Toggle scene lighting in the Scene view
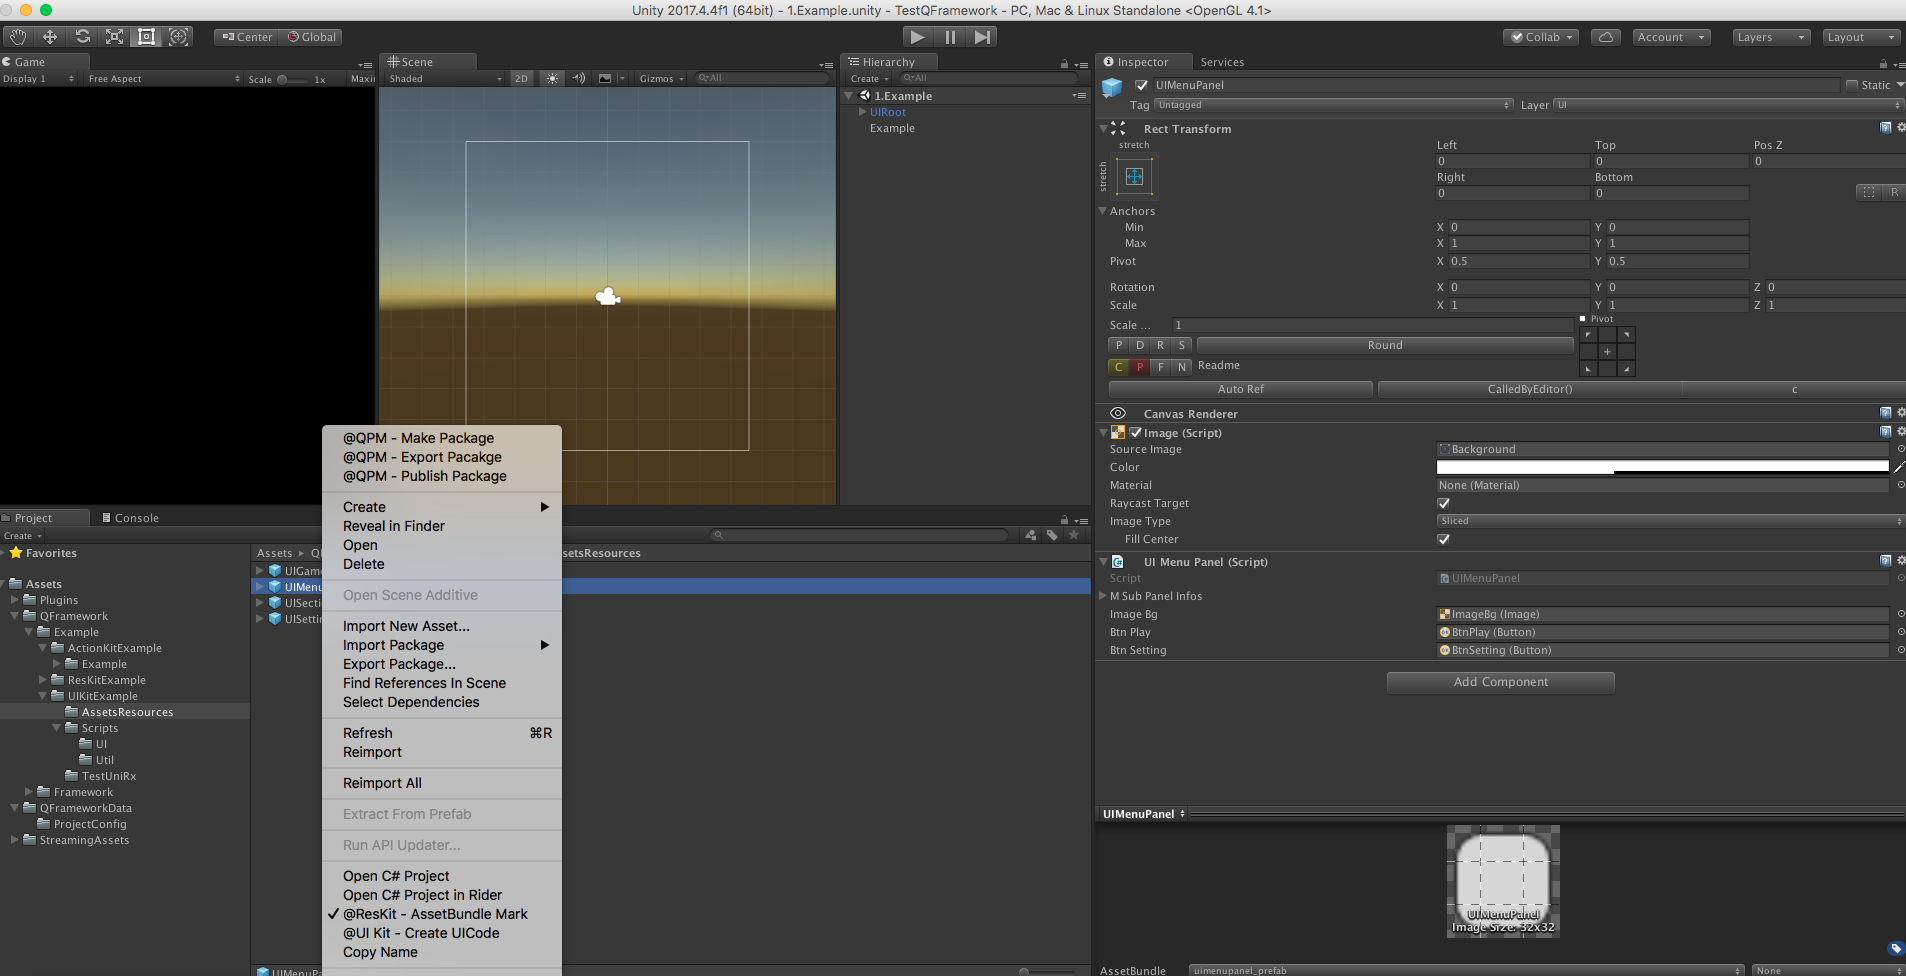Viewport: 1906px width, 976px height. click(553, 78)
